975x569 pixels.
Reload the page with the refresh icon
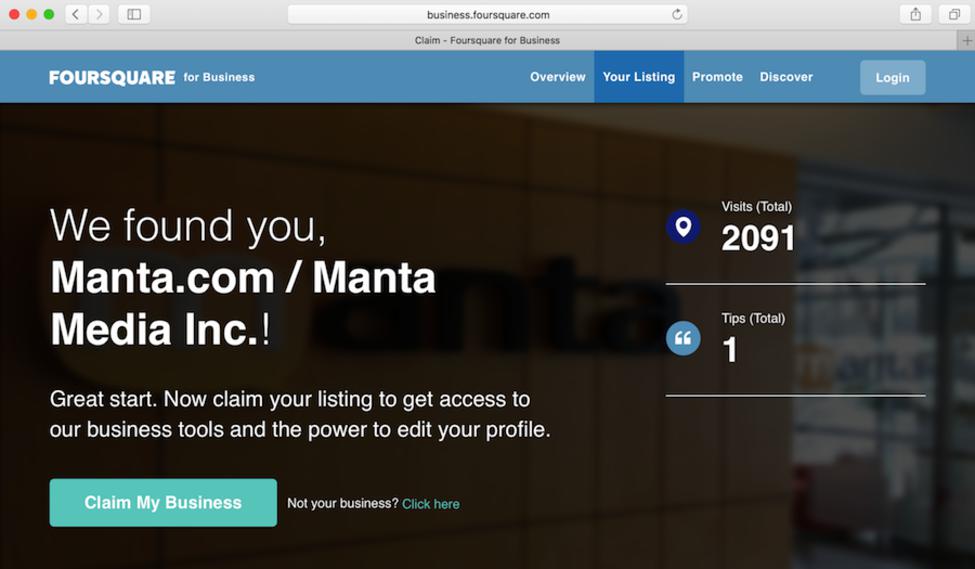coord(677,14)
